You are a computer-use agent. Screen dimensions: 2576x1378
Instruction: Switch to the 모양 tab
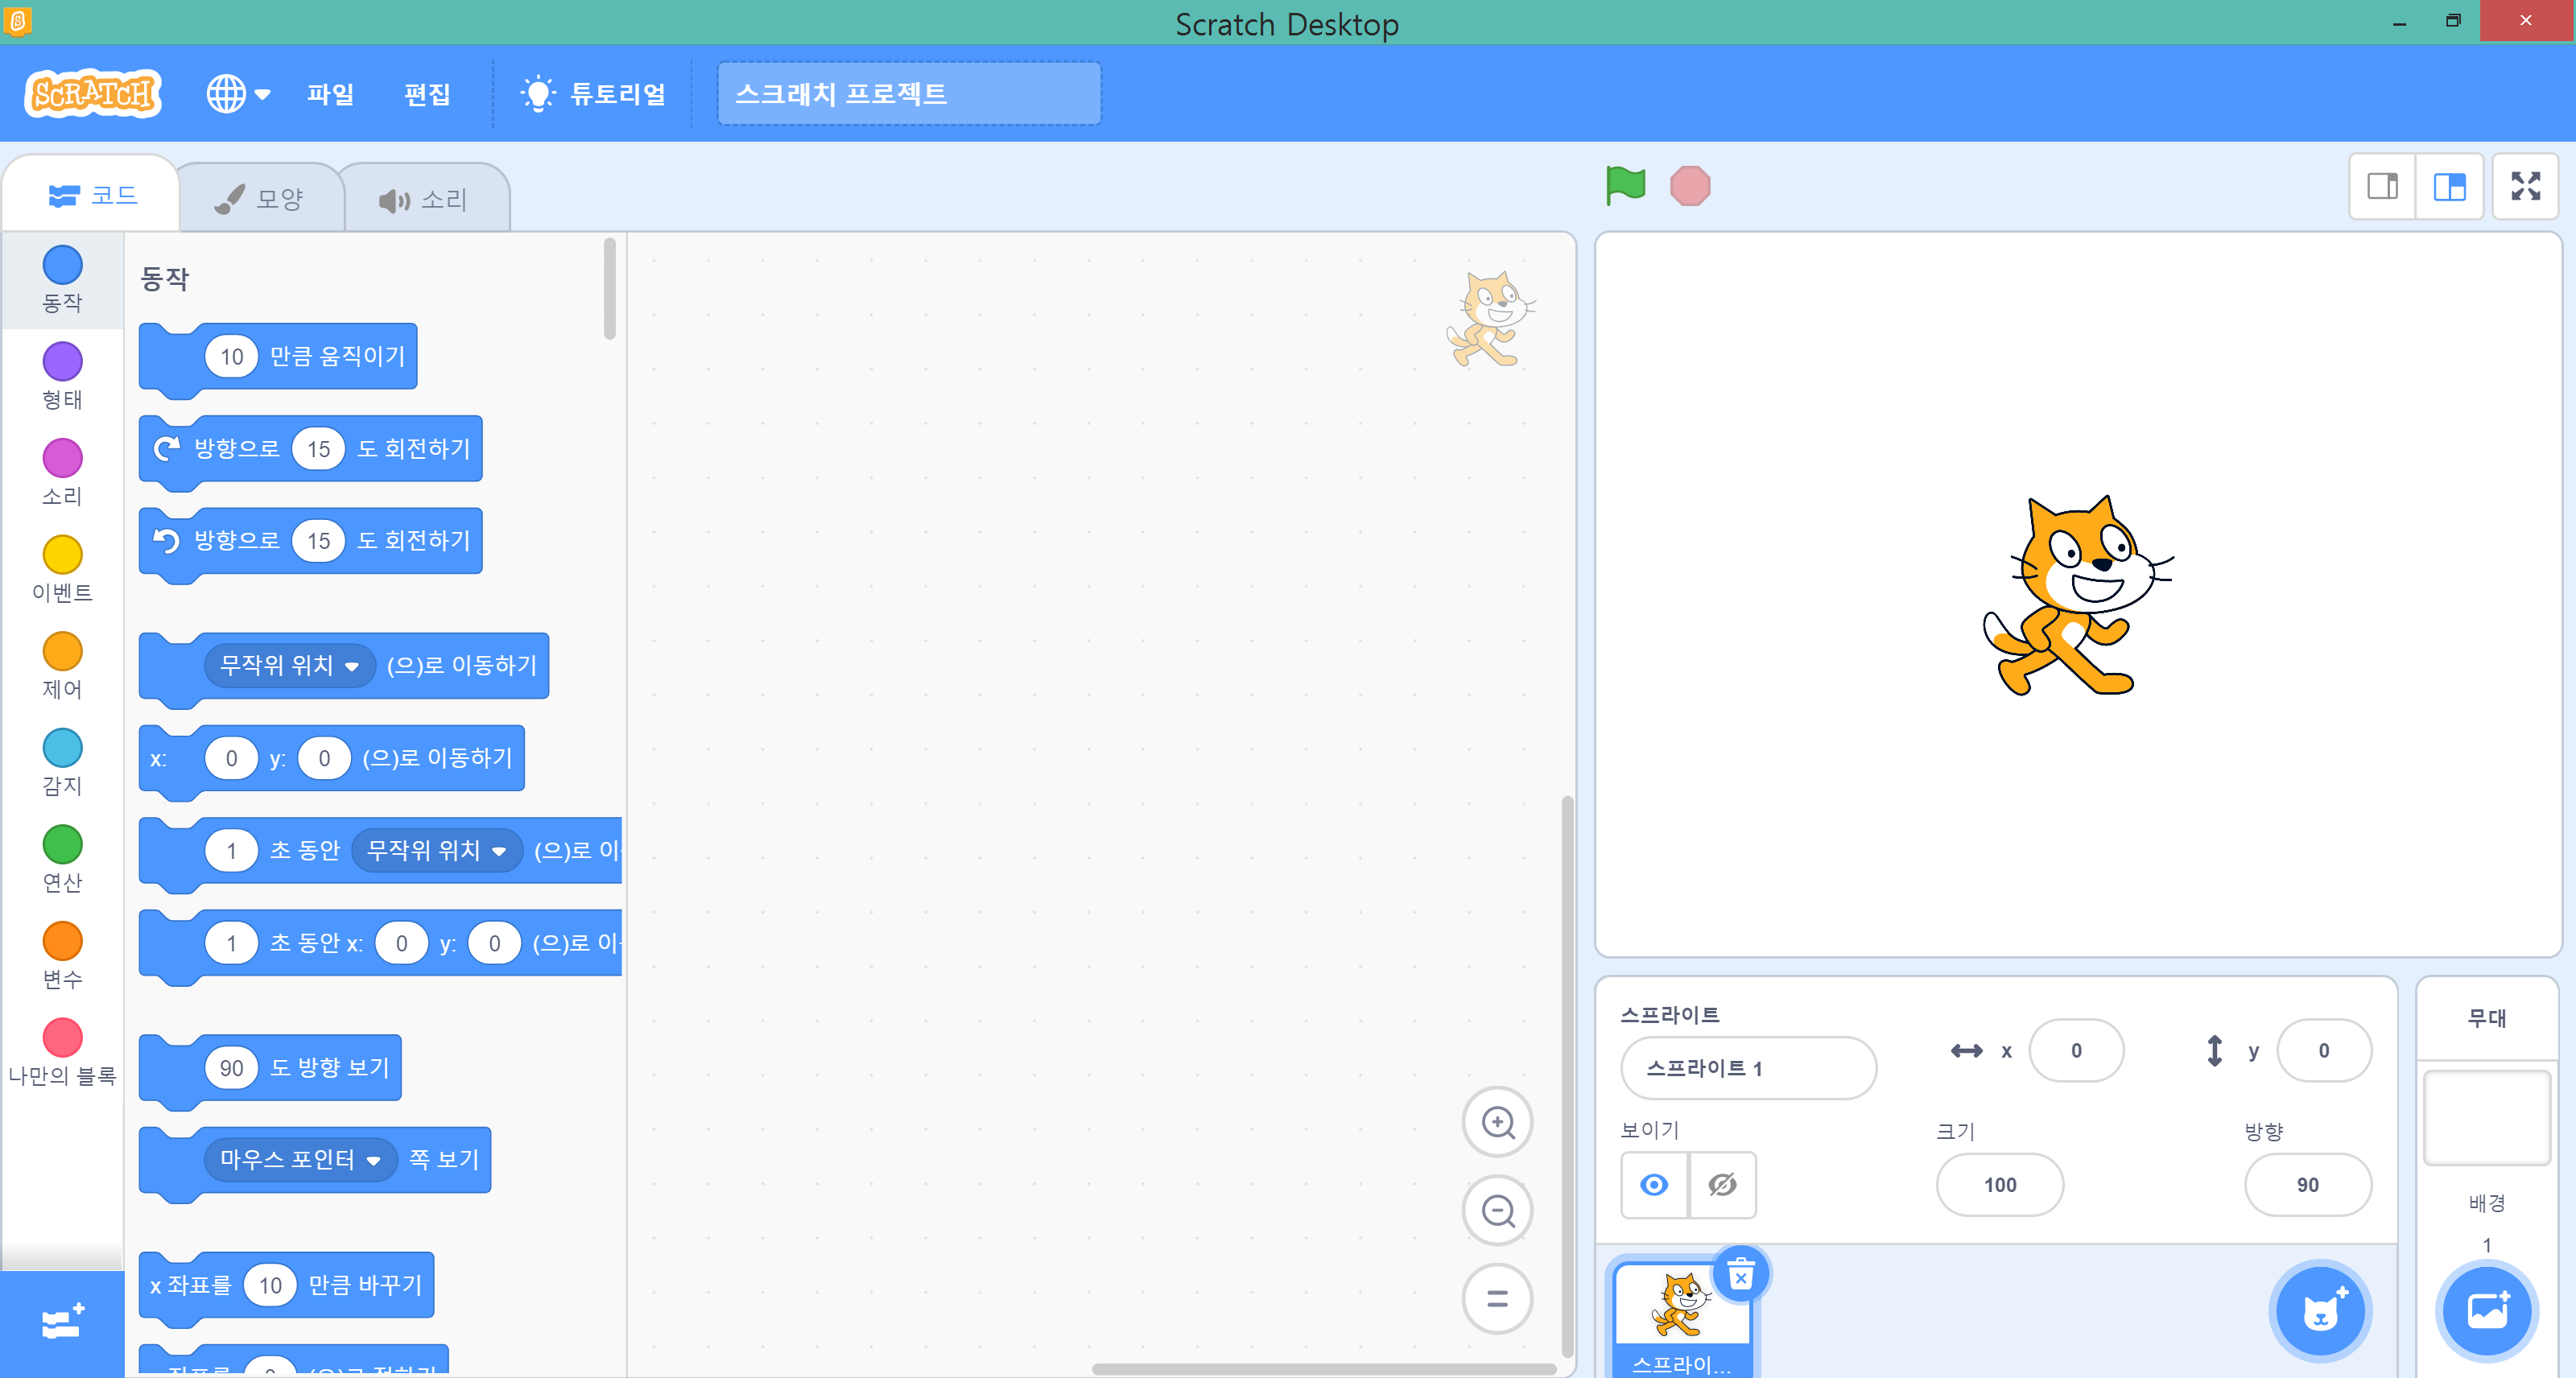pyautogui.click(x=260, y=199)
